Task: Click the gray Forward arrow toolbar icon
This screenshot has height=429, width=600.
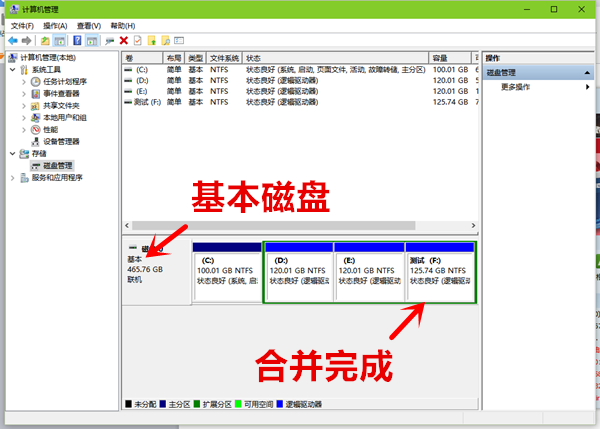Action: pyautogui.click(x=27, y=41)
